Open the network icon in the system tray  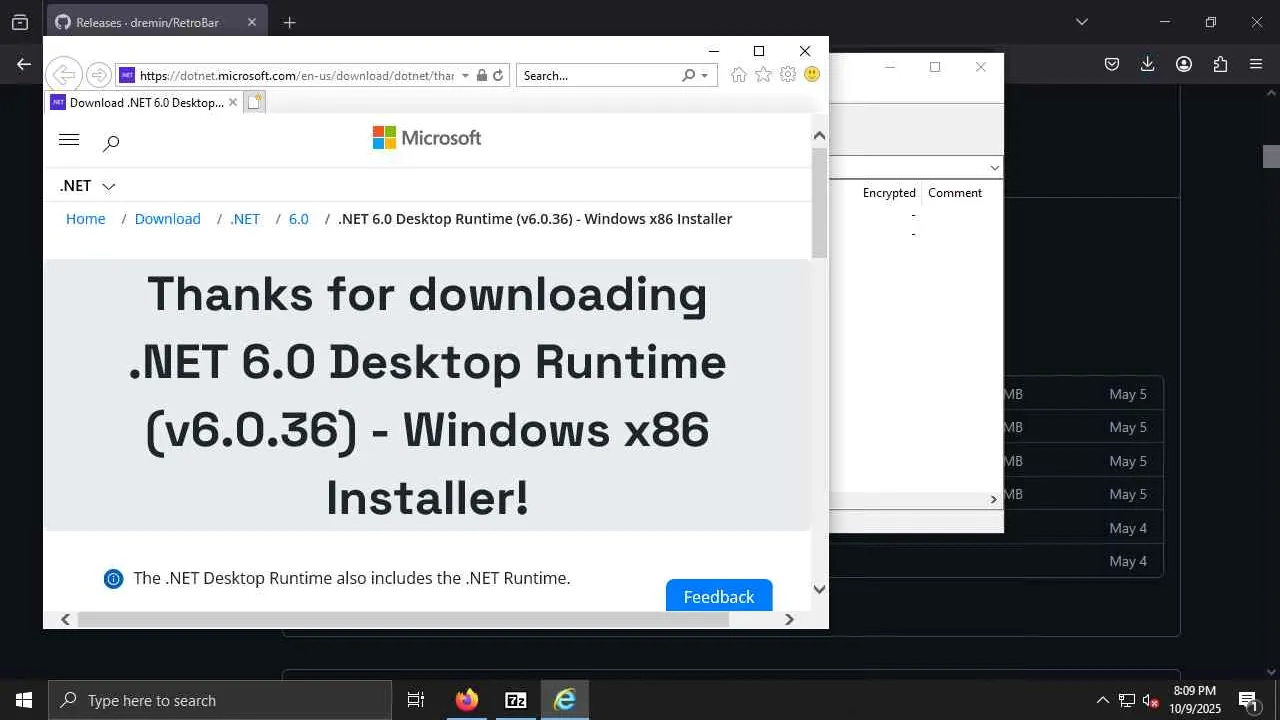(1127, 700)
